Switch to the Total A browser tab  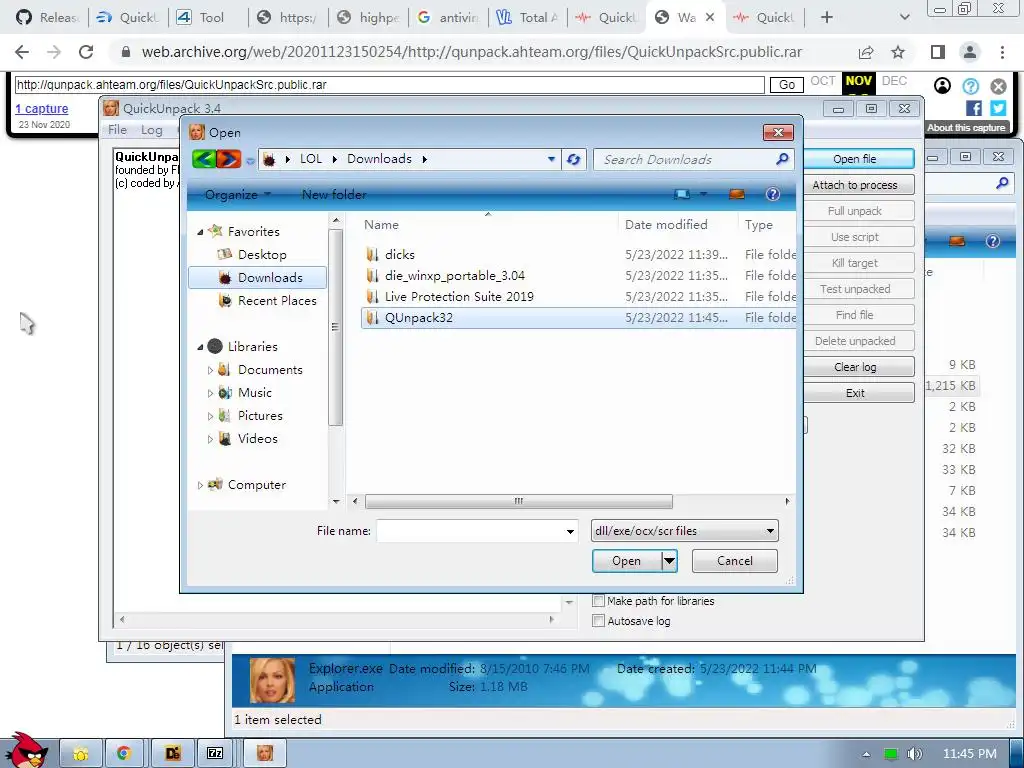click(528, 18)
